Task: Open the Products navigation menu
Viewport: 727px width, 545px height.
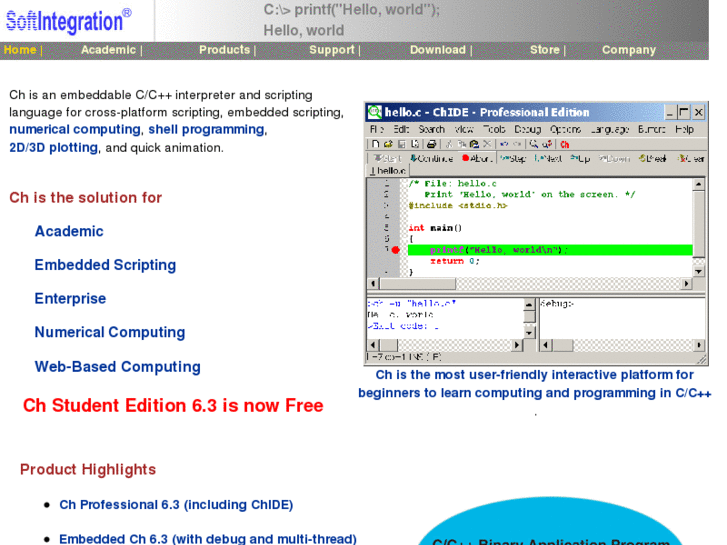Action: click(224, 50)
